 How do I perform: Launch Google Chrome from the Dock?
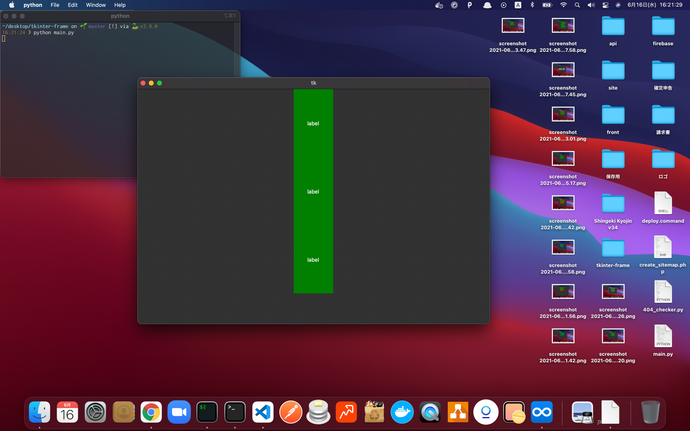pyautogui.click(x=151, y=413)
